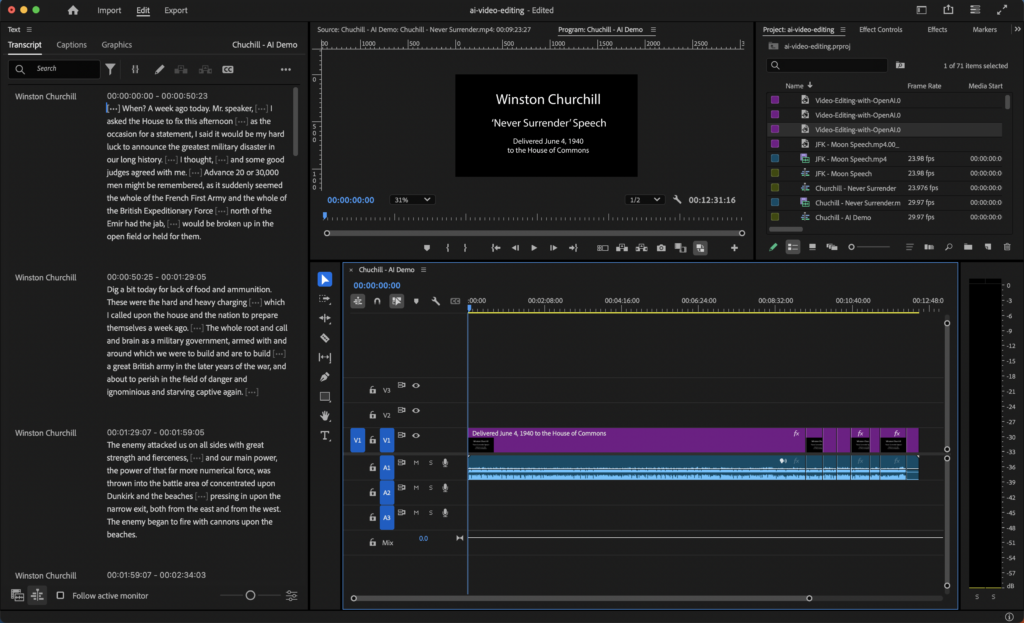Select the Type tool
1024x623 pixels.
coord(325,436)
